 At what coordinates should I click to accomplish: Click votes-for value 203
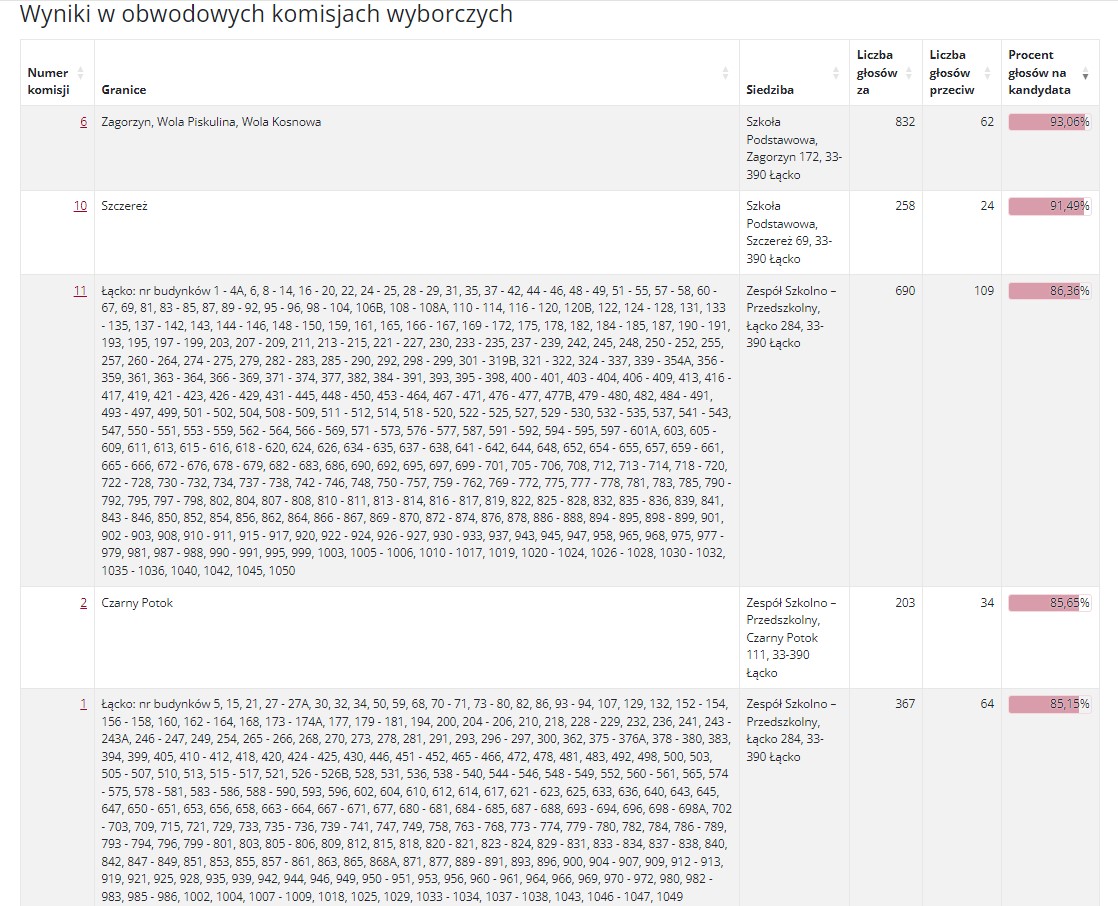(x=905, y=603)
